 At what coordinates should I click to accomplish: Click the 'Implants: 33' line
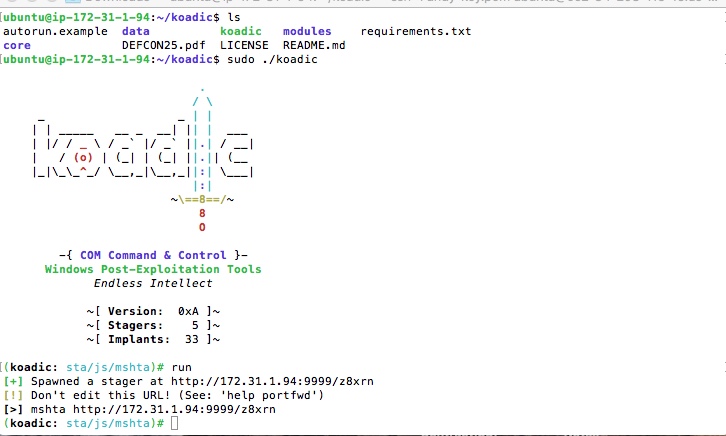click(153, 339)
